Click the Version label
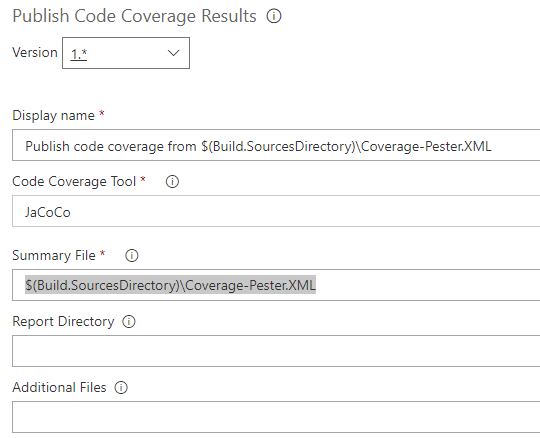 pyautogui.click(x=35, y=53)
